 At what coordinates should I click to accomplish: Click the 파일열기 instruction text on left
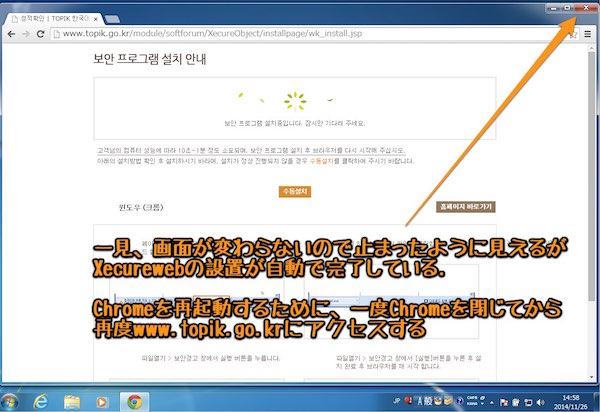tap(210, 358)
